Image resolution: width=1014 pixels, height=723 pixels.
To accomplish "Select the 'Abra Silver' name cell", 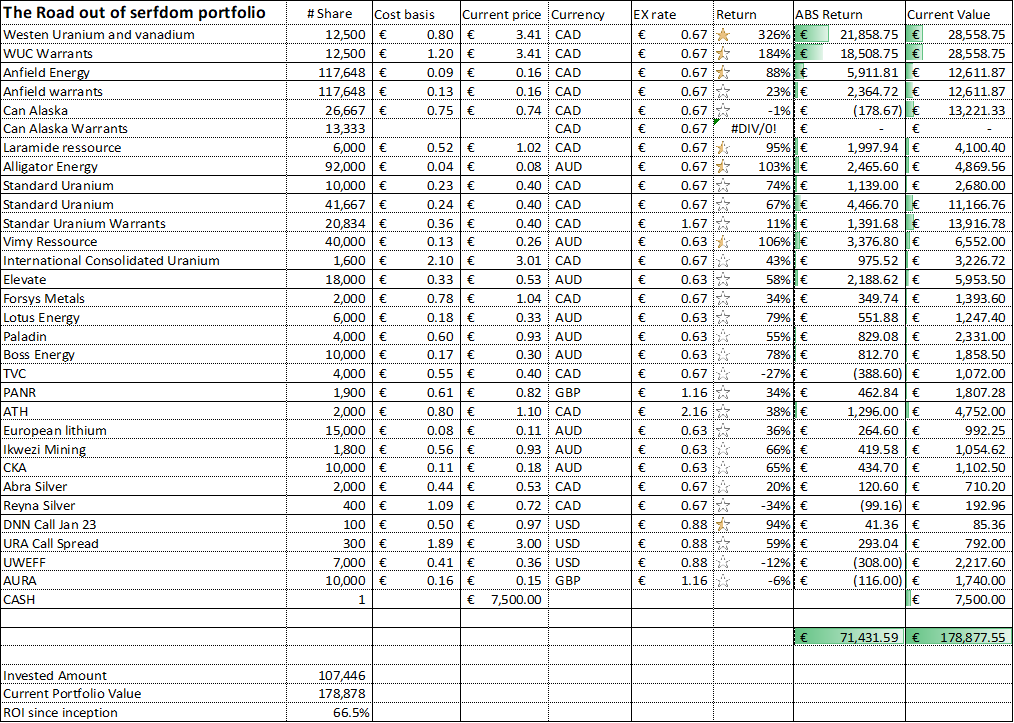I will 143,486.
